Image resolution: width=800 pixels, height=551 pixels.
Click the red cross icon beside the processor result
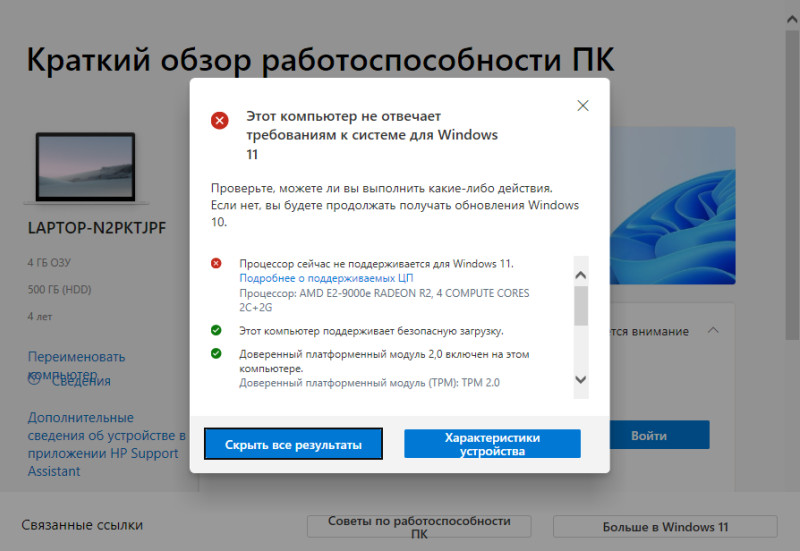point(216,263)
